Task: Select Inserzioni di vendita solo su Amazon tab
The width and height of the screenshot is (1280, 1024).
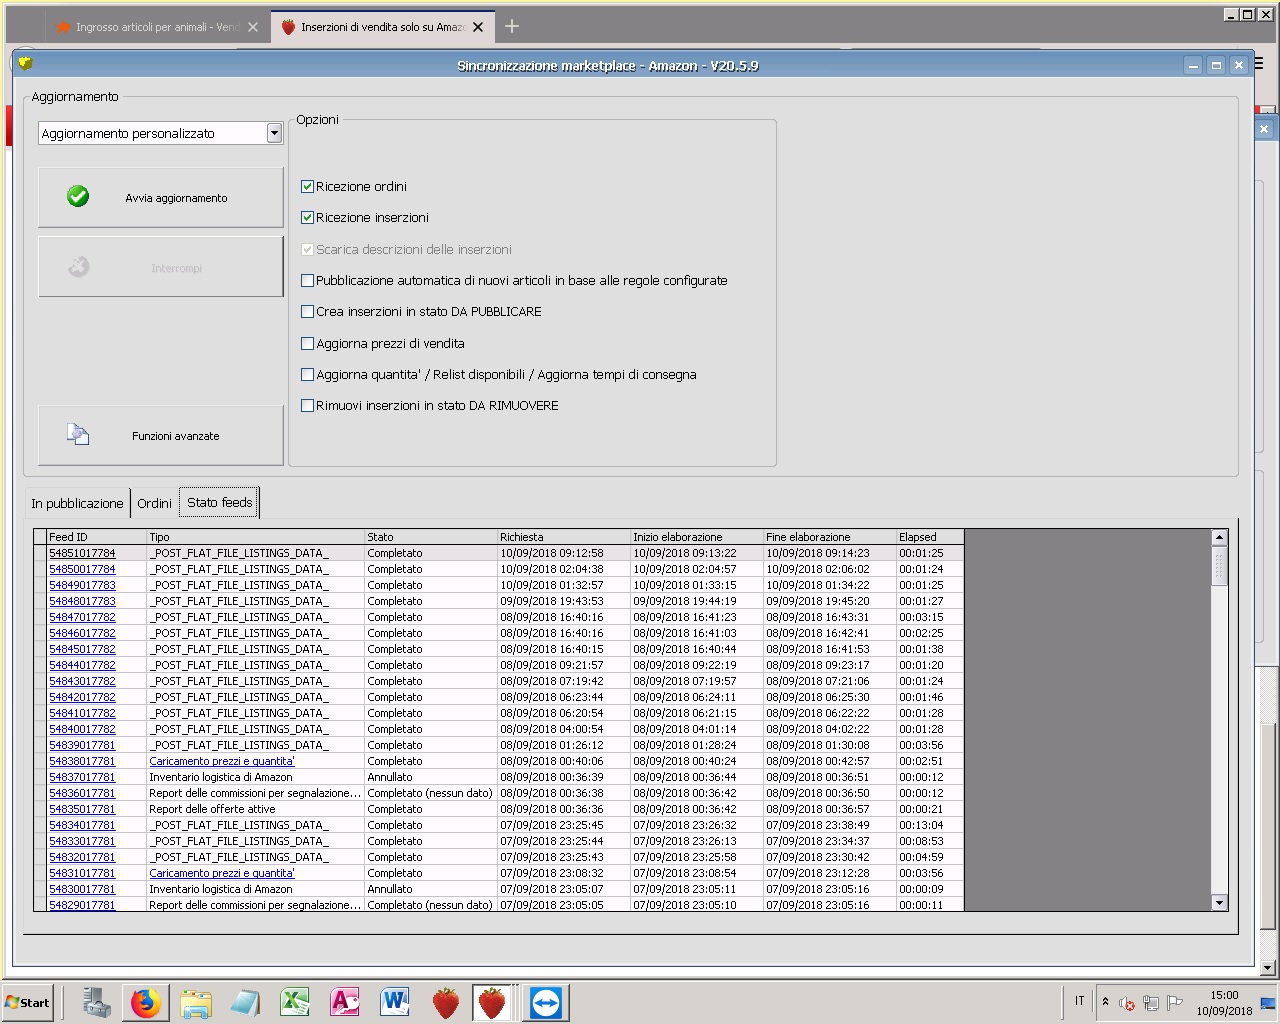Action: [x=384, y=27]
